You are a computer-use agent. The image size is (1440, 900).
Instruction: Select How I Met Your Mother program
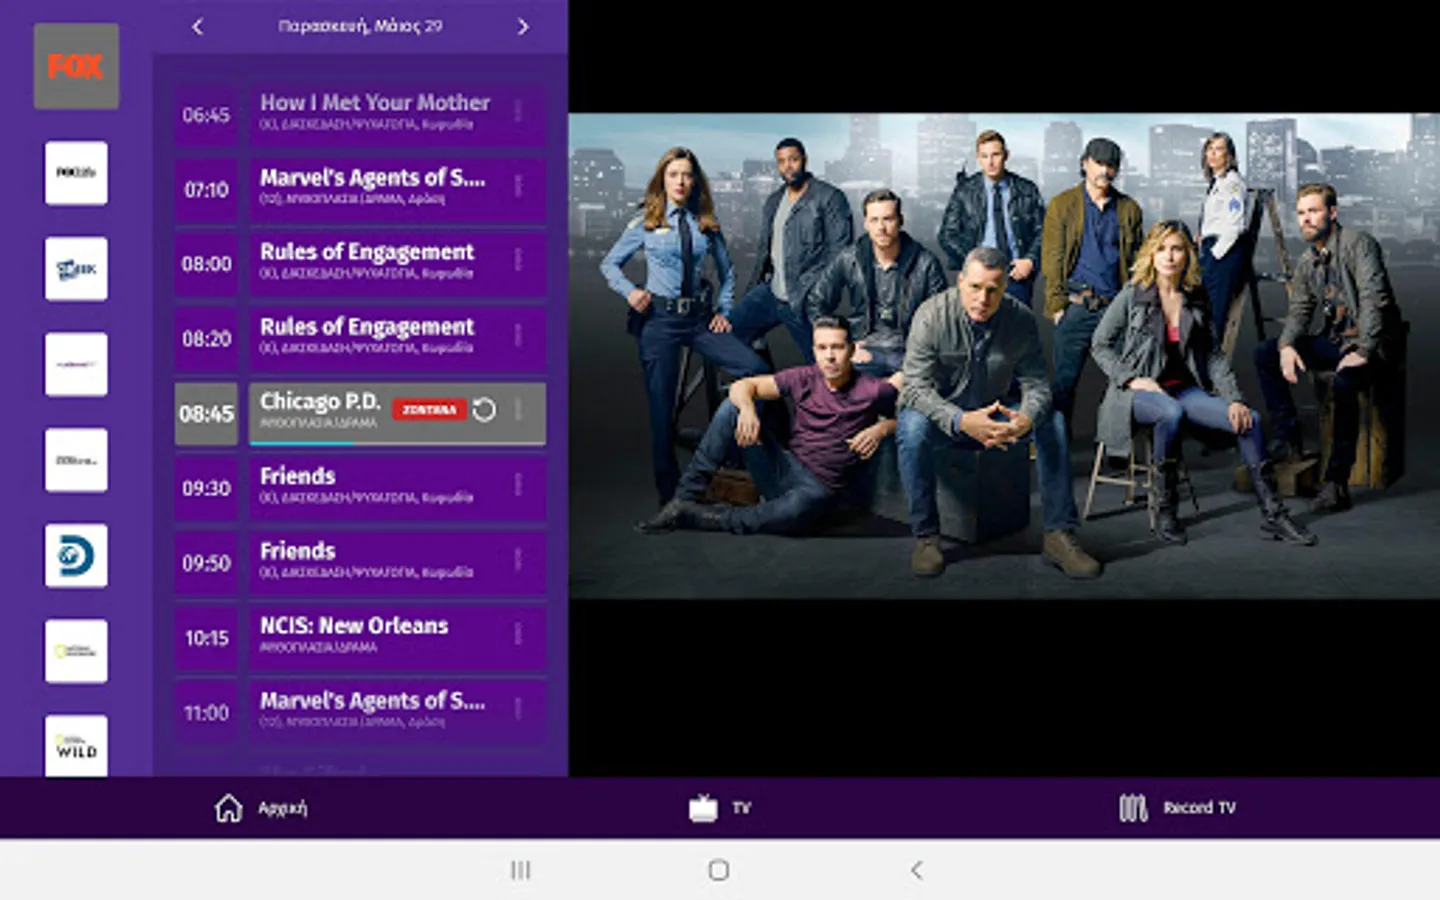coord(397,114)
